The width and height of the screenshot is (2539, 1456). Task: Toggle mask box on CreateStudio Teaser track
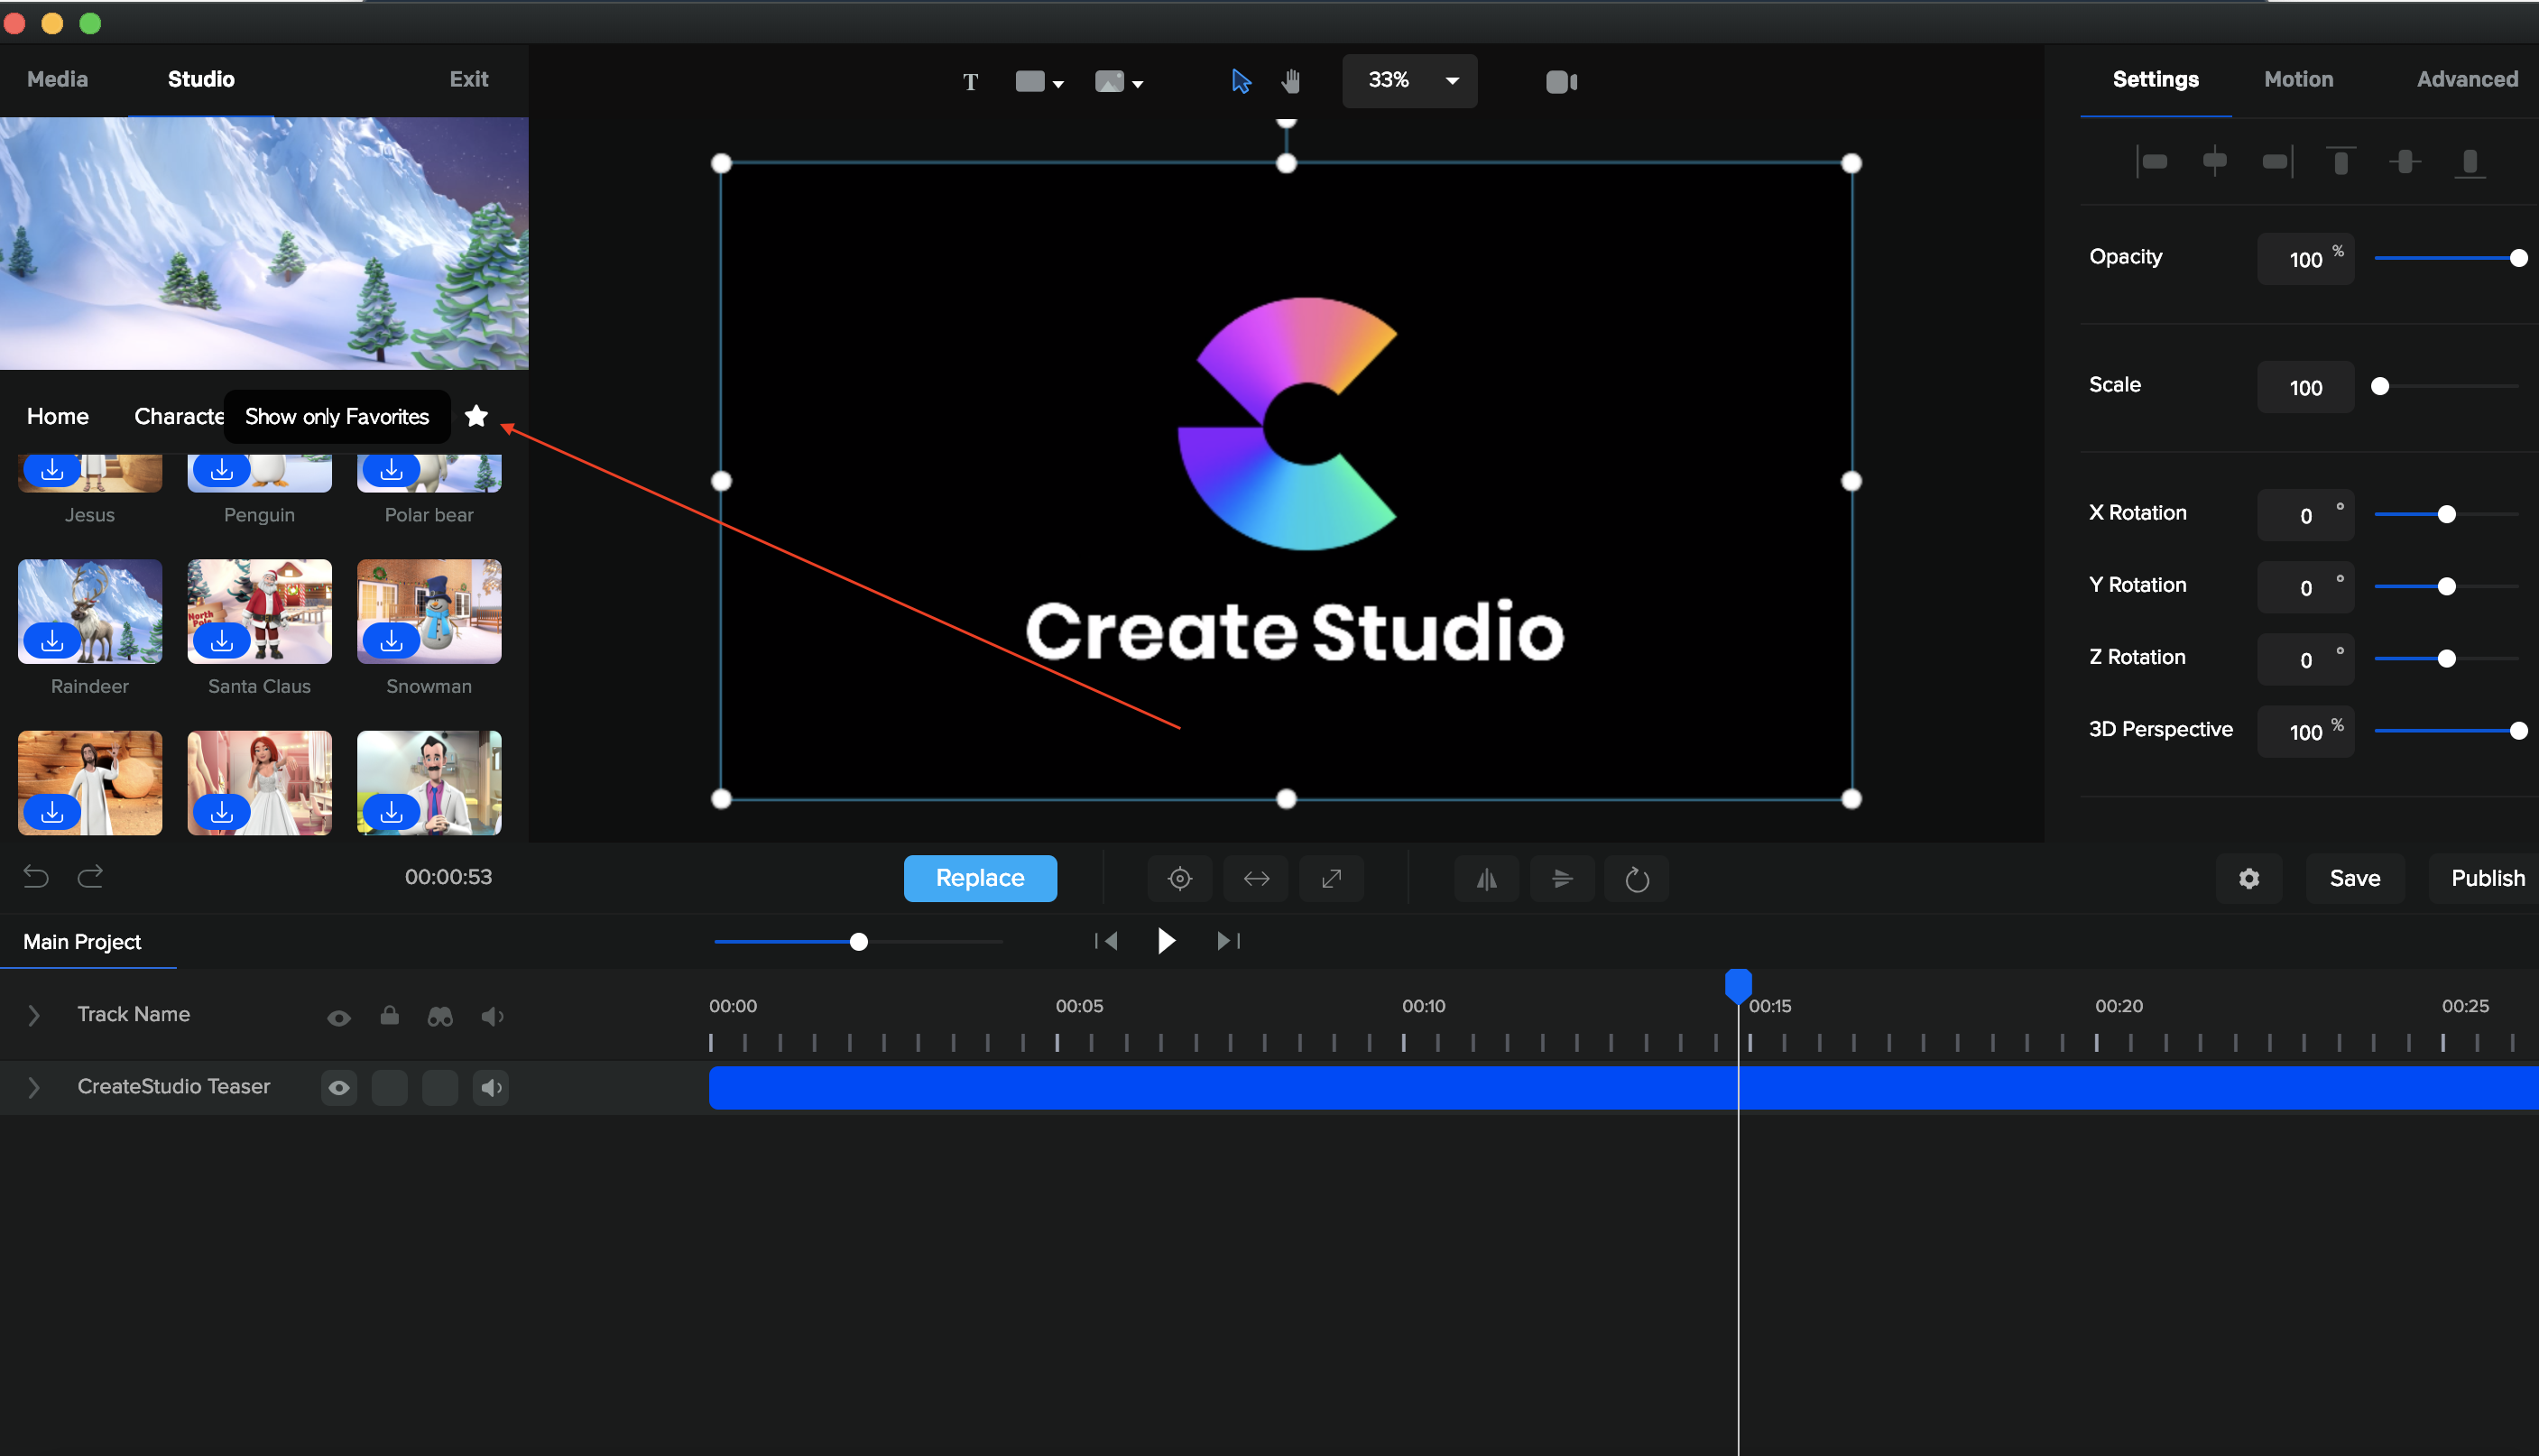(x=440, y=1087)
